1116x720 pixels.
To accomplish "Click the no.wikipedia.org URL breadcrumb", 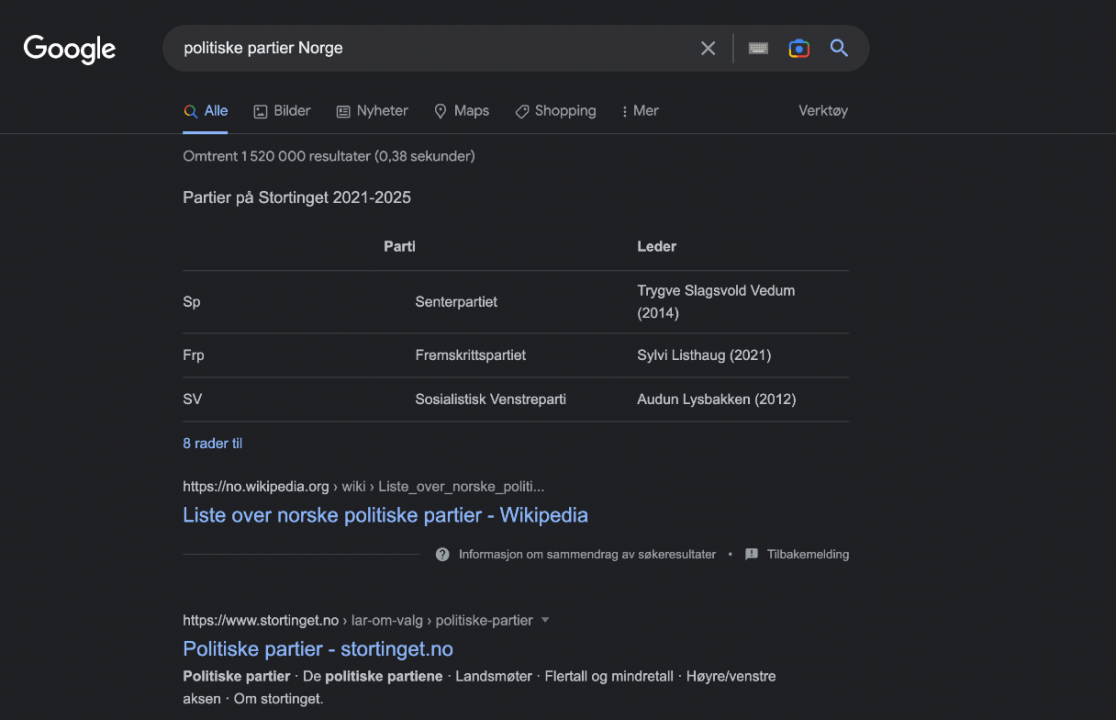I will (x=364, y=487).
